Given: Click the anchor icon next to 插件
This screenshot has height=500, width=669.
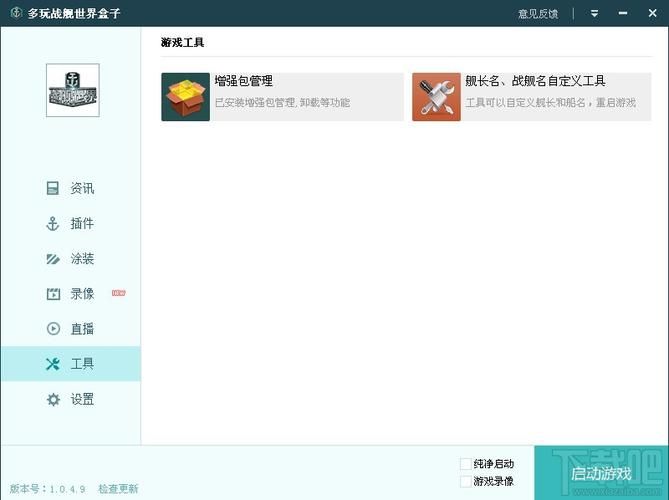Looking at the screenshot, I should point(53,224).
